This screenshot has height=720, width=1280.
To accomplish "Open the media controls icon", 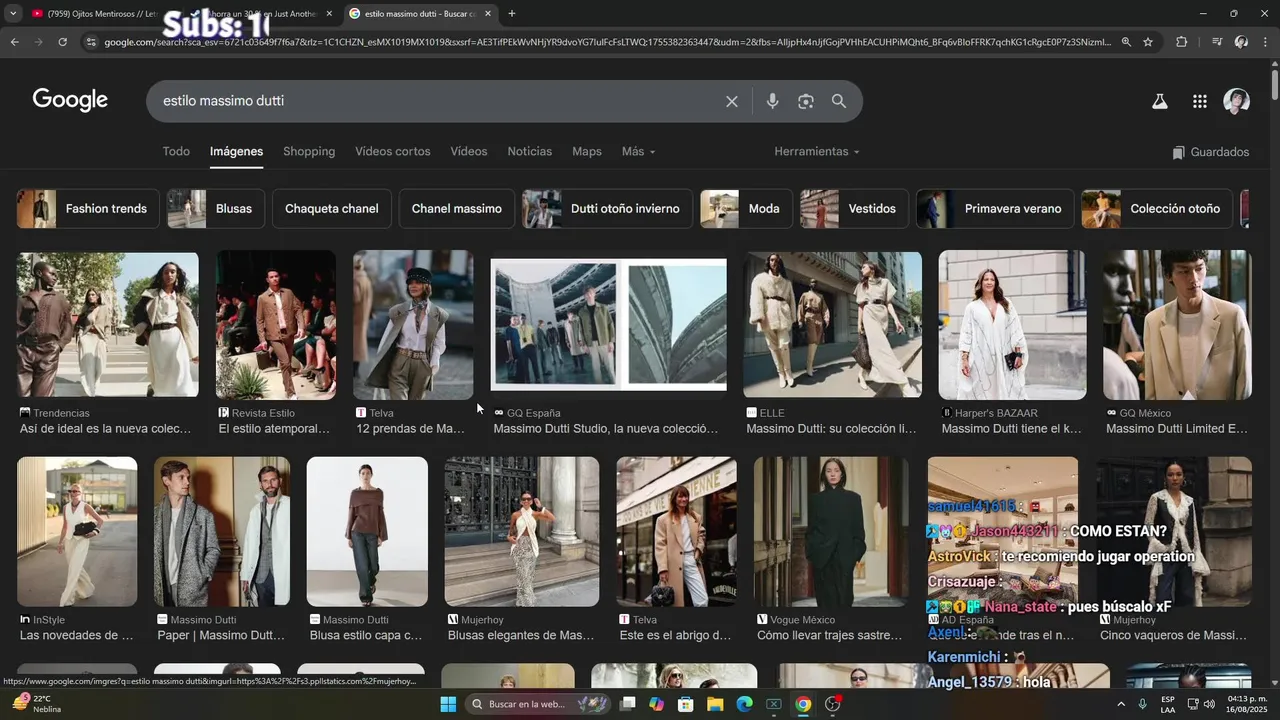I will pyautogui.click(x=1217, y=42).
